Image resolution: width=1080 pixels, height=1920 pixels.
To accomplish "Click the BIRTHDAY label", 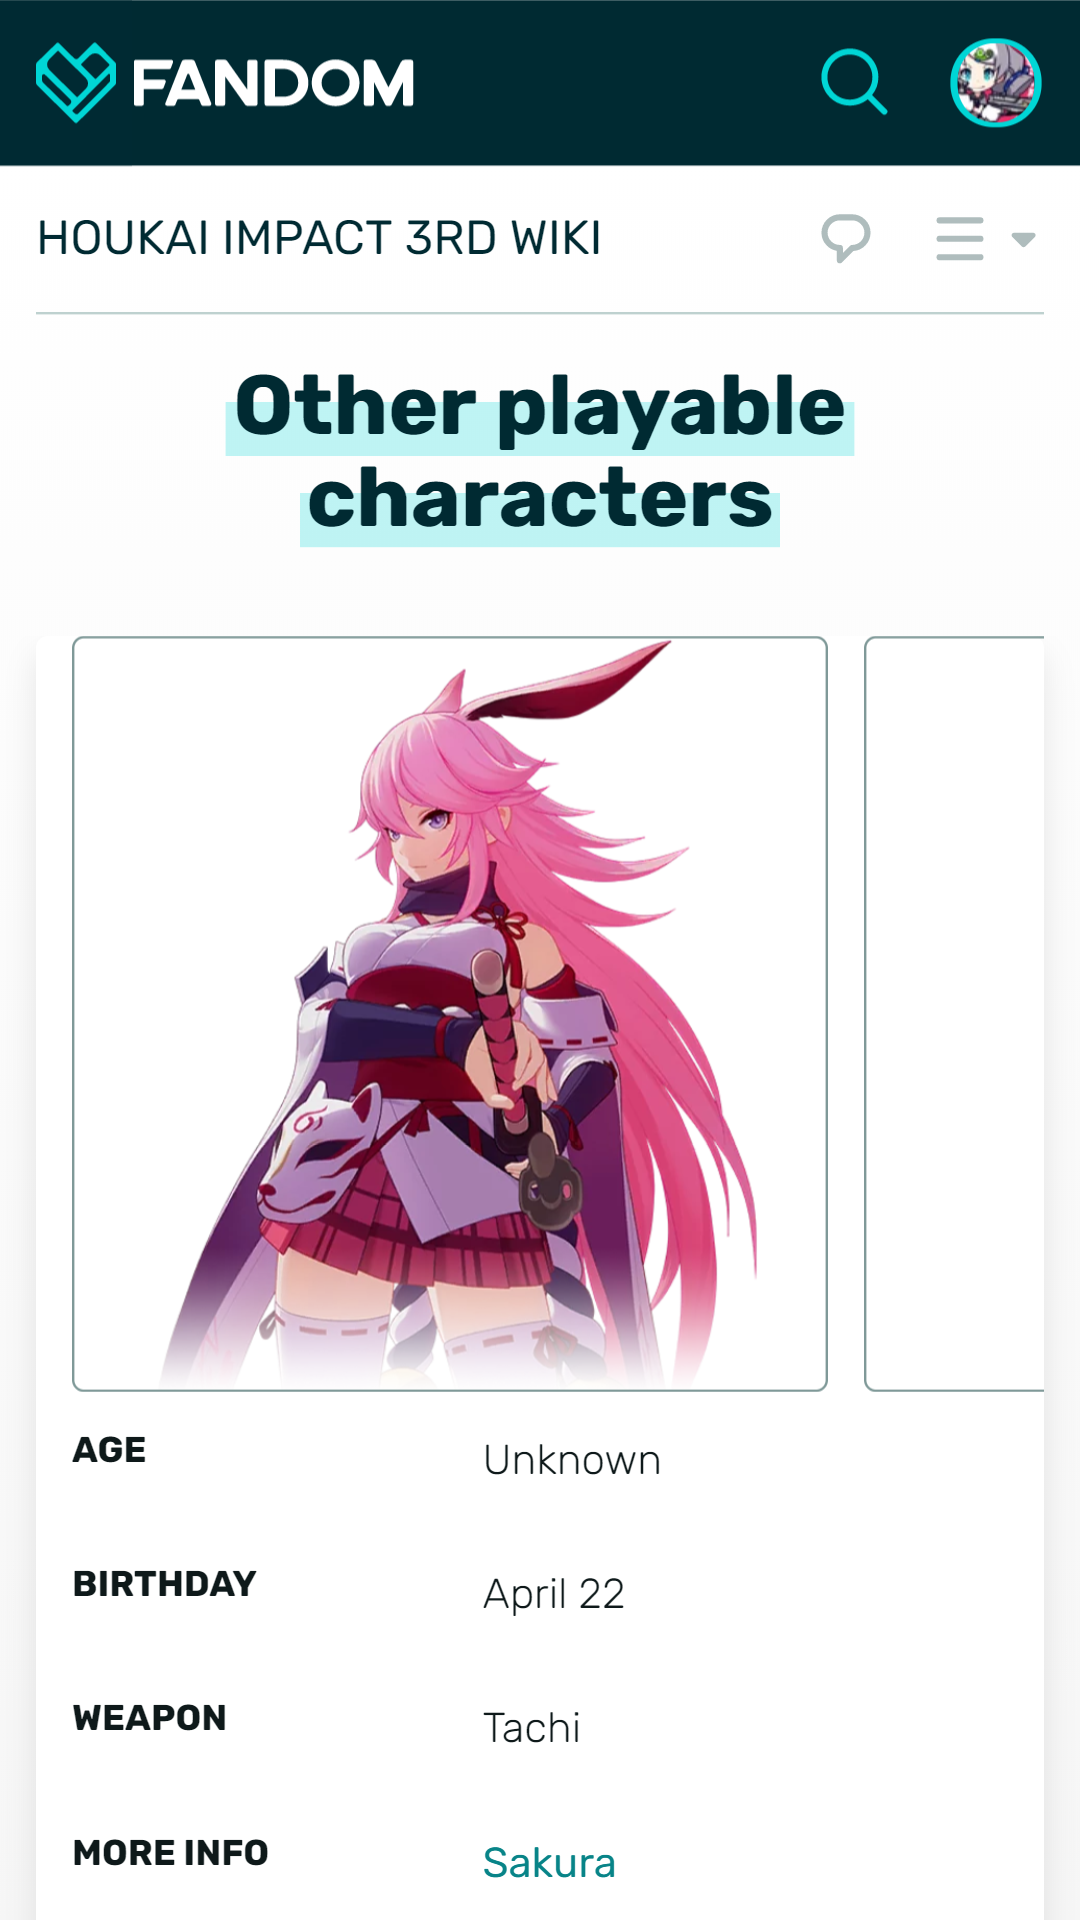I will [x=165, y=1584].
